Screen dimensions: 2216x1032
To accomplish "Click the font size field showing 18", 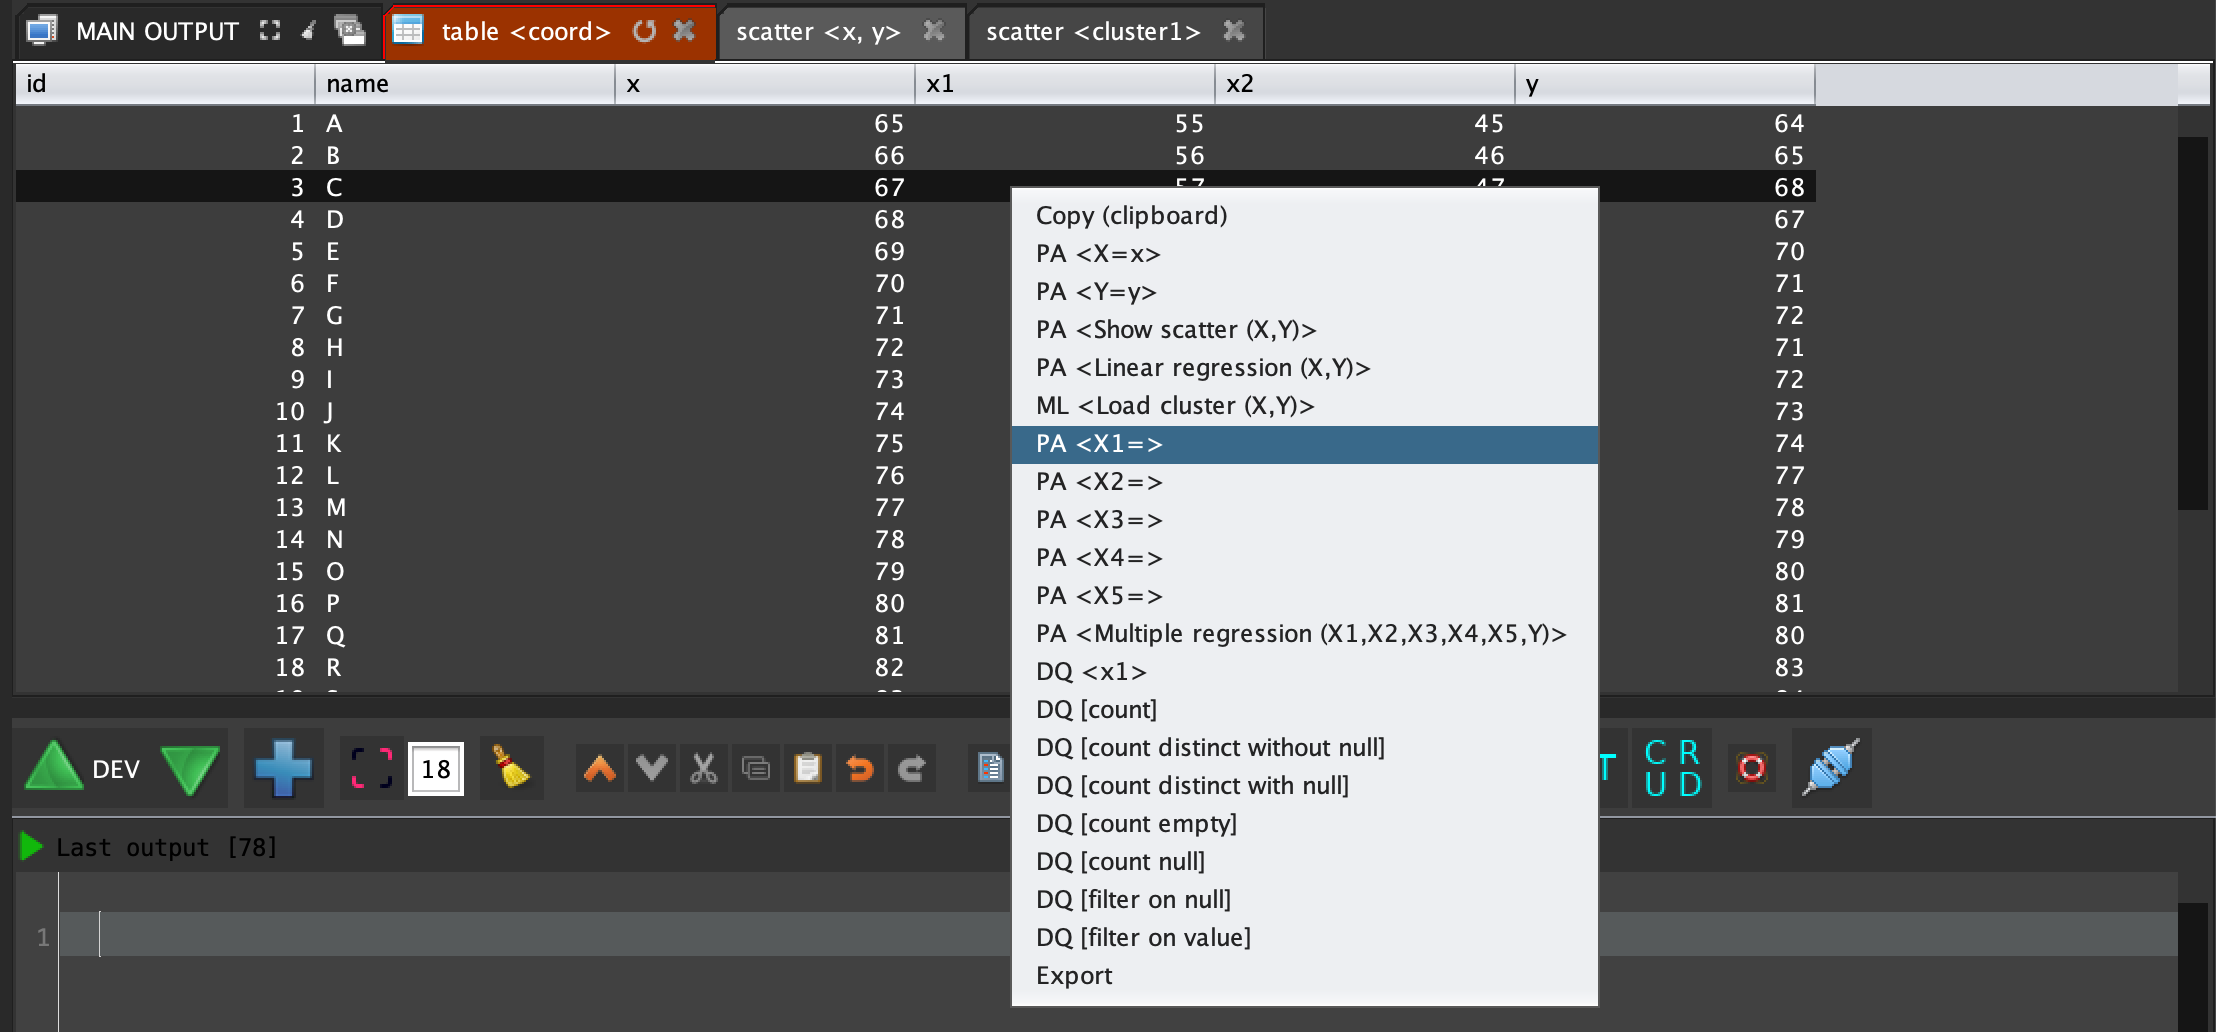I will (436, 769).
